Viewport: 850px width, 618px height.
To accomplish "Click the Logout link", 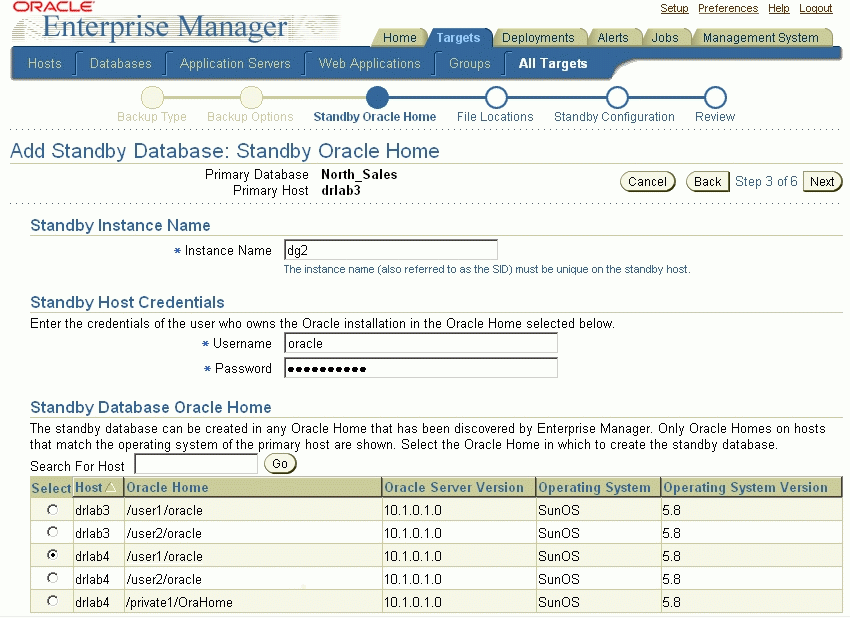I will (816, 8).
